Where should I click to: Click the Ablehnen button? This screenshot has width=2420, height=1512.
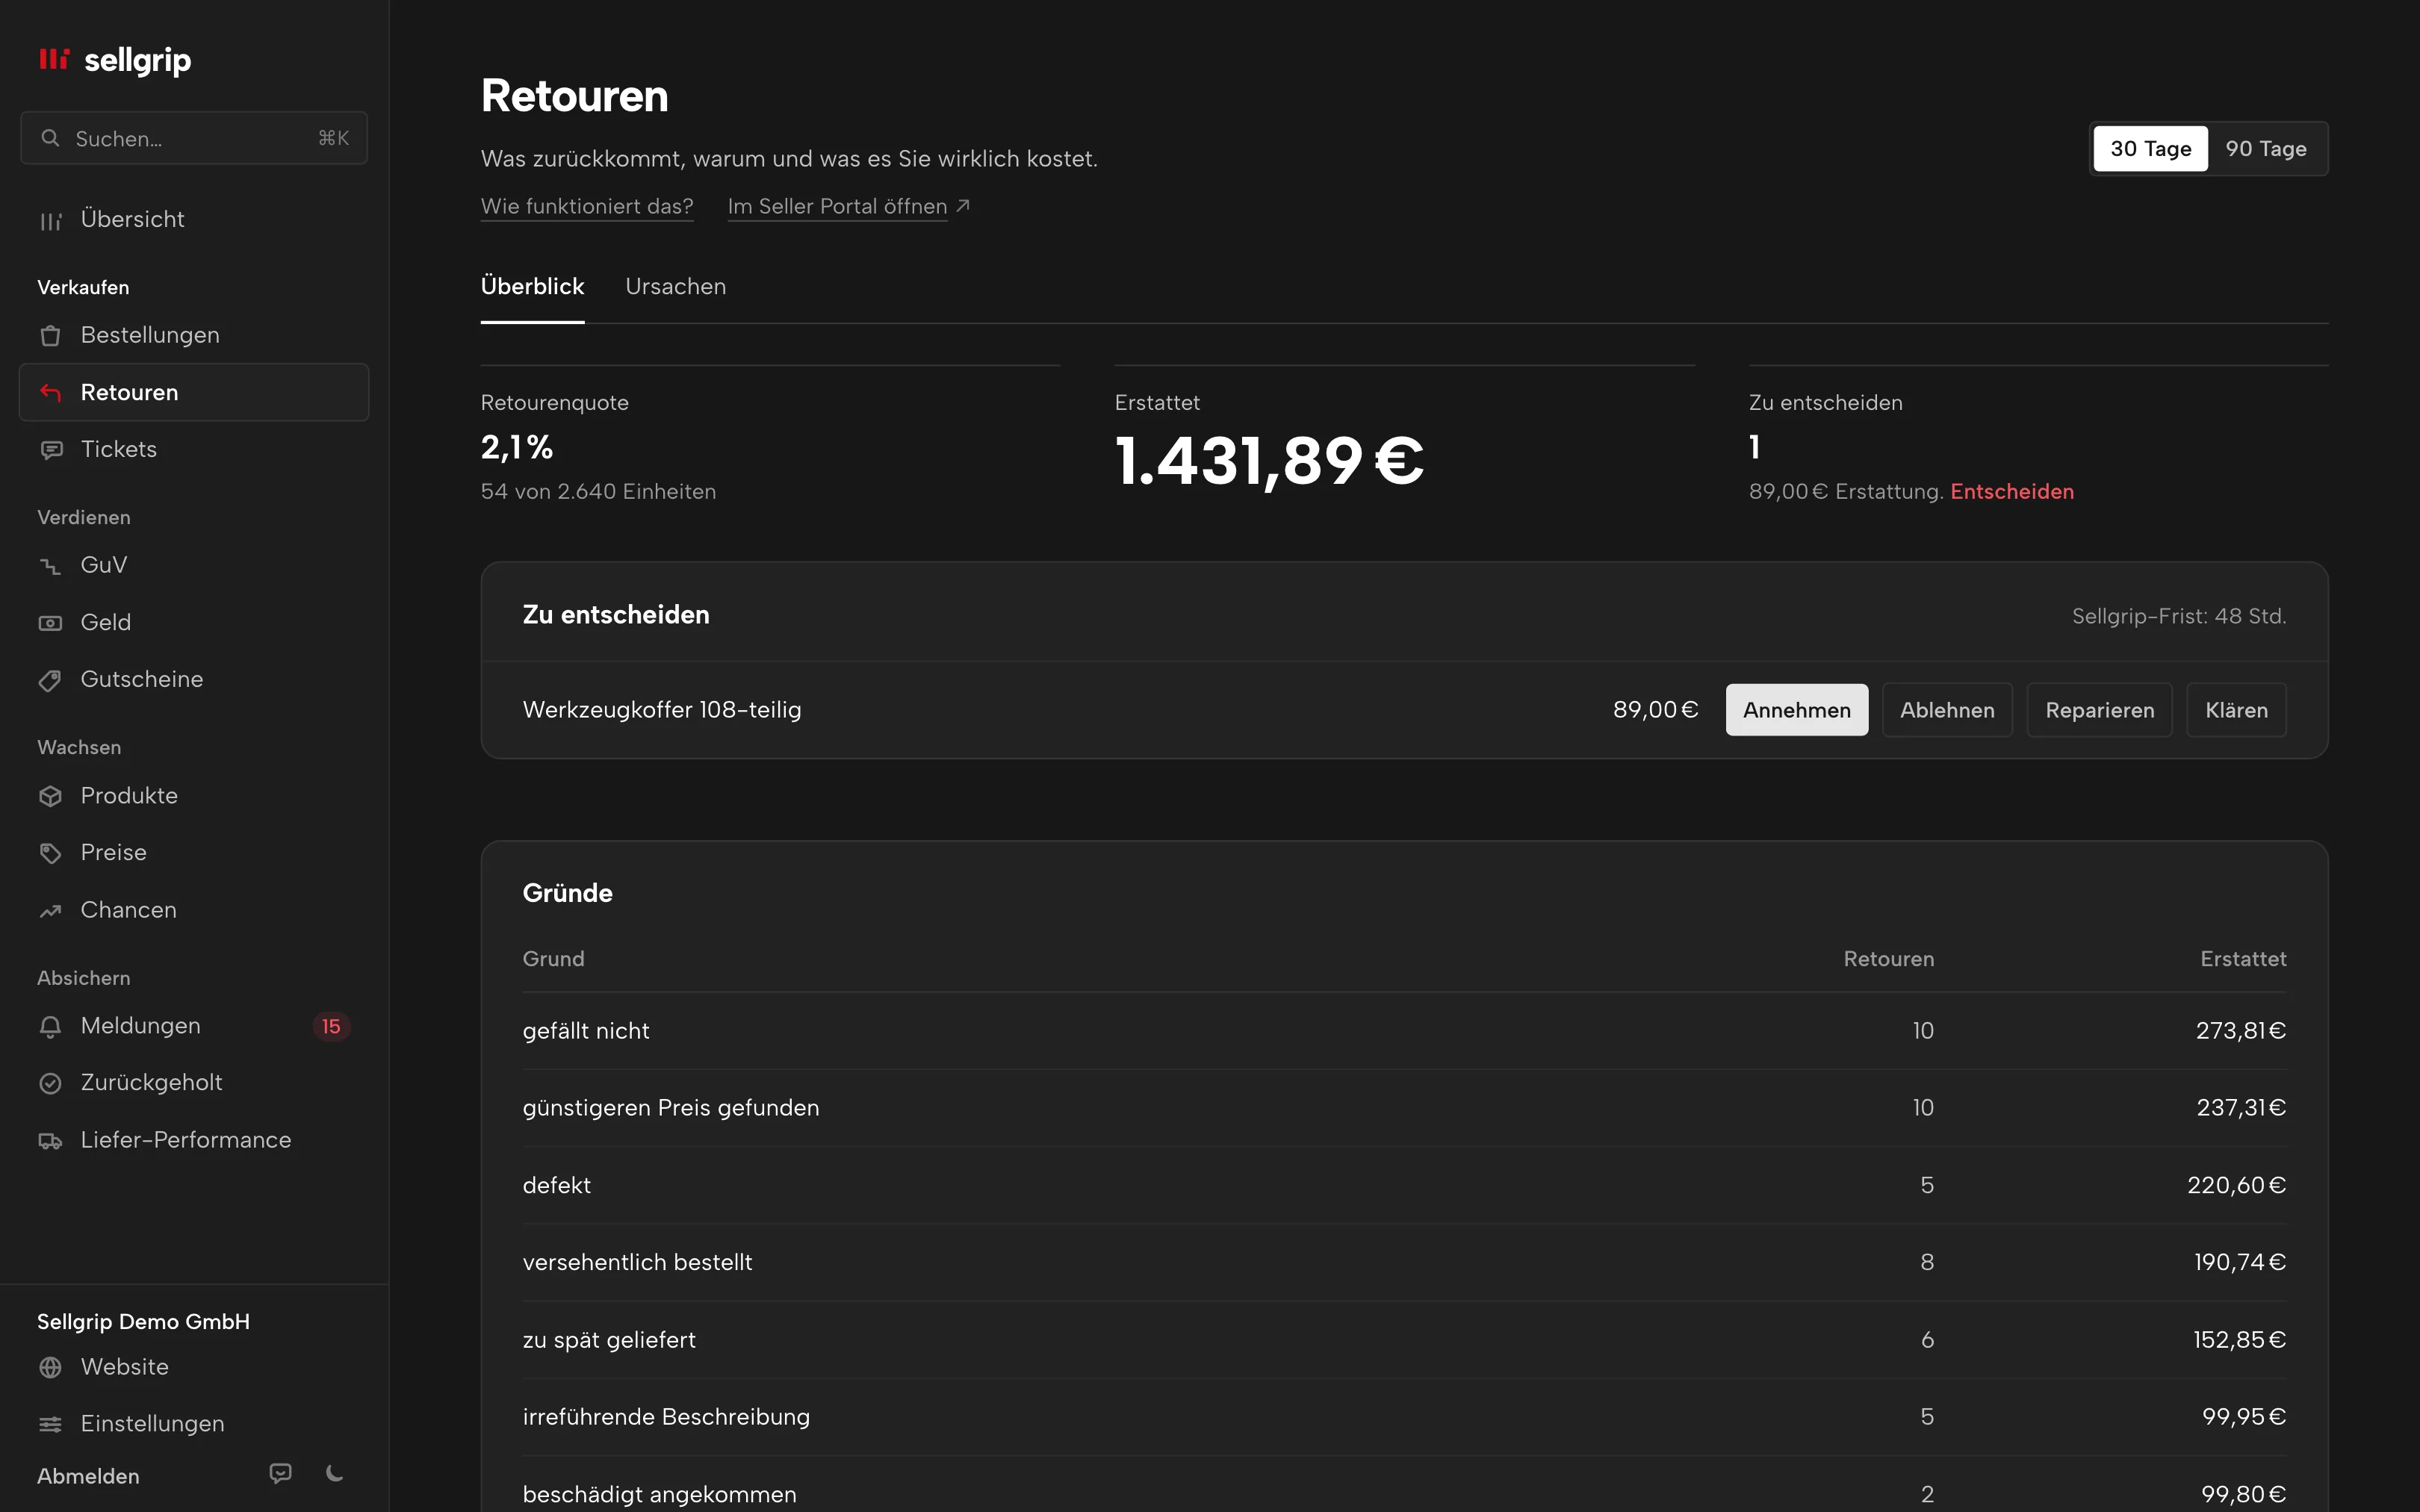1947,710
